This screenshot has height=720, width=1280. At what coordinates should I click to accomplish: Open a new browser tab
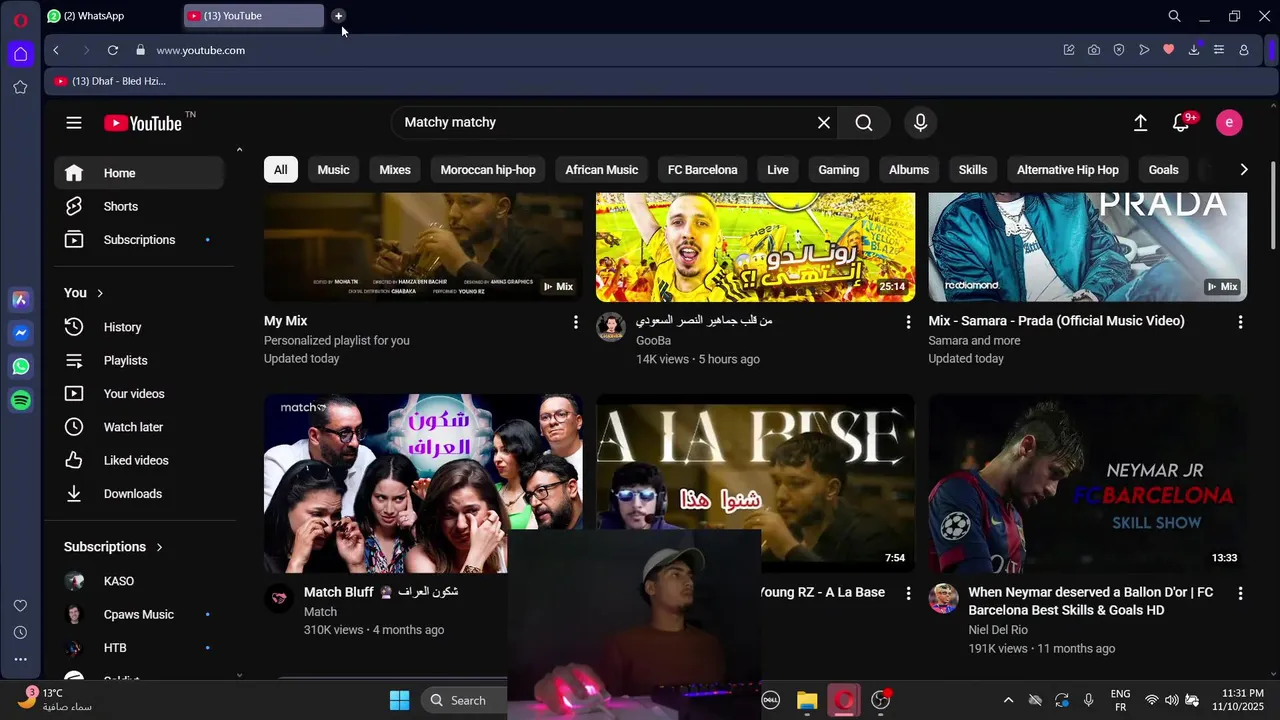338,16
